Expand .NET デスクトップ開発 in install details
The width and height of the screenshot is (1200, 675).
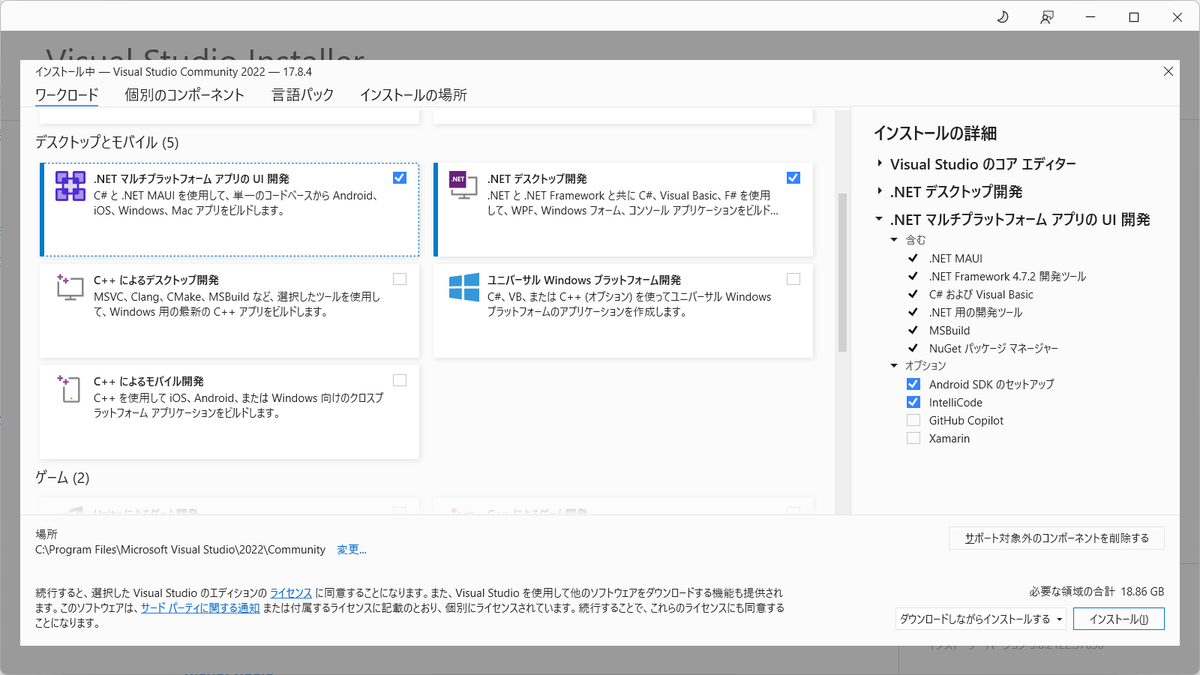[x=879, y=192]
